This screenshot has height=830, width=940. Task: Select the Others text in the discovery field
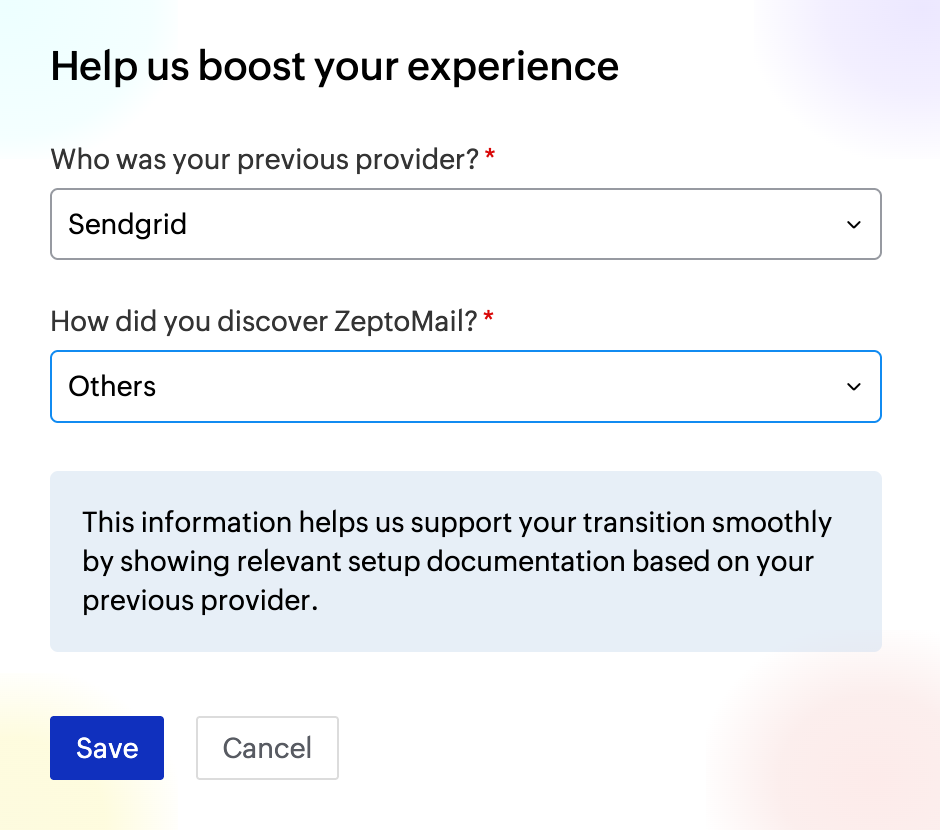112,386
